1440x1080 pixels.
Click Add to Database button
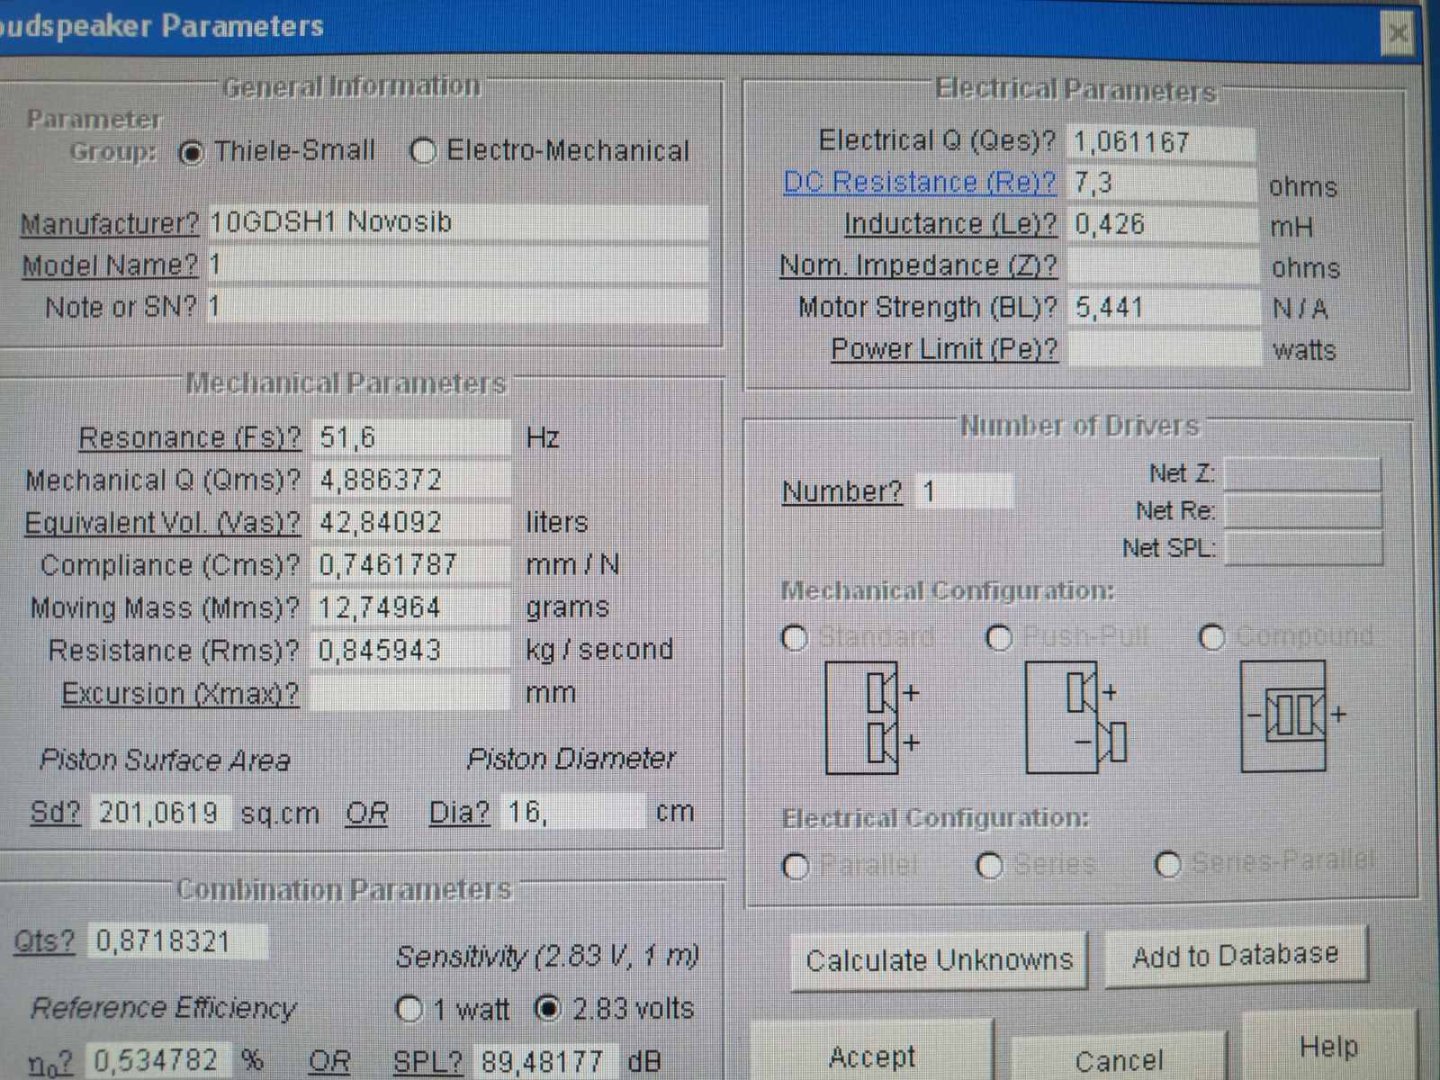point(1234,957)
